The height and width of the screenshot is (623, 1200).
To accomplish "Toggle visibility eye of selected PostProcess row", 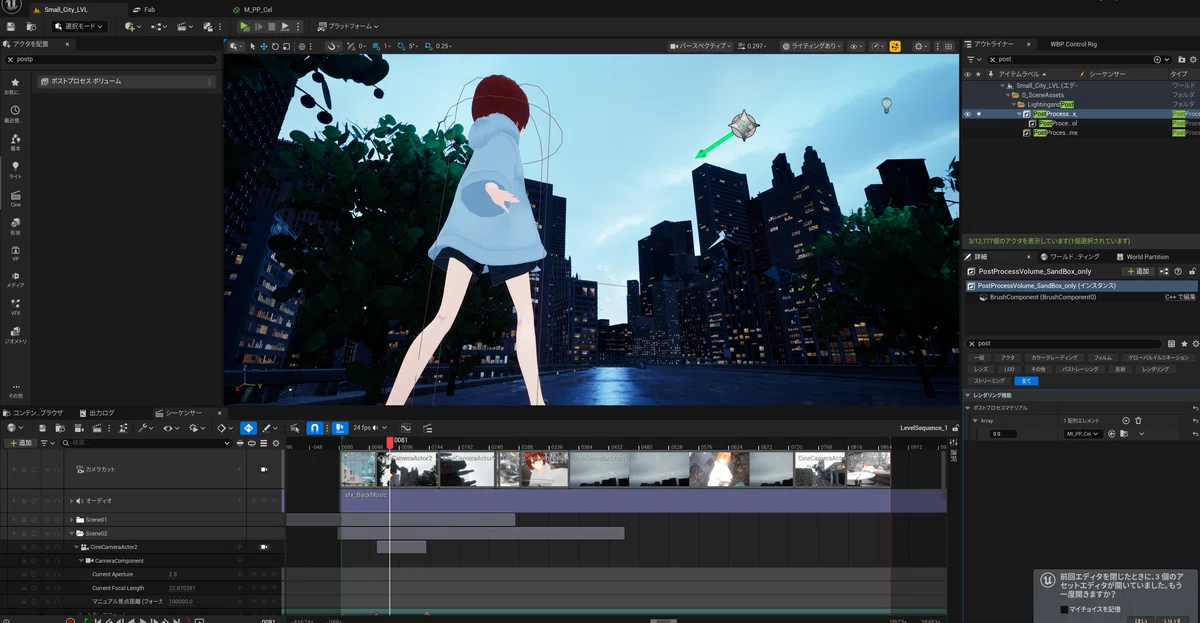I will (967, 114).
